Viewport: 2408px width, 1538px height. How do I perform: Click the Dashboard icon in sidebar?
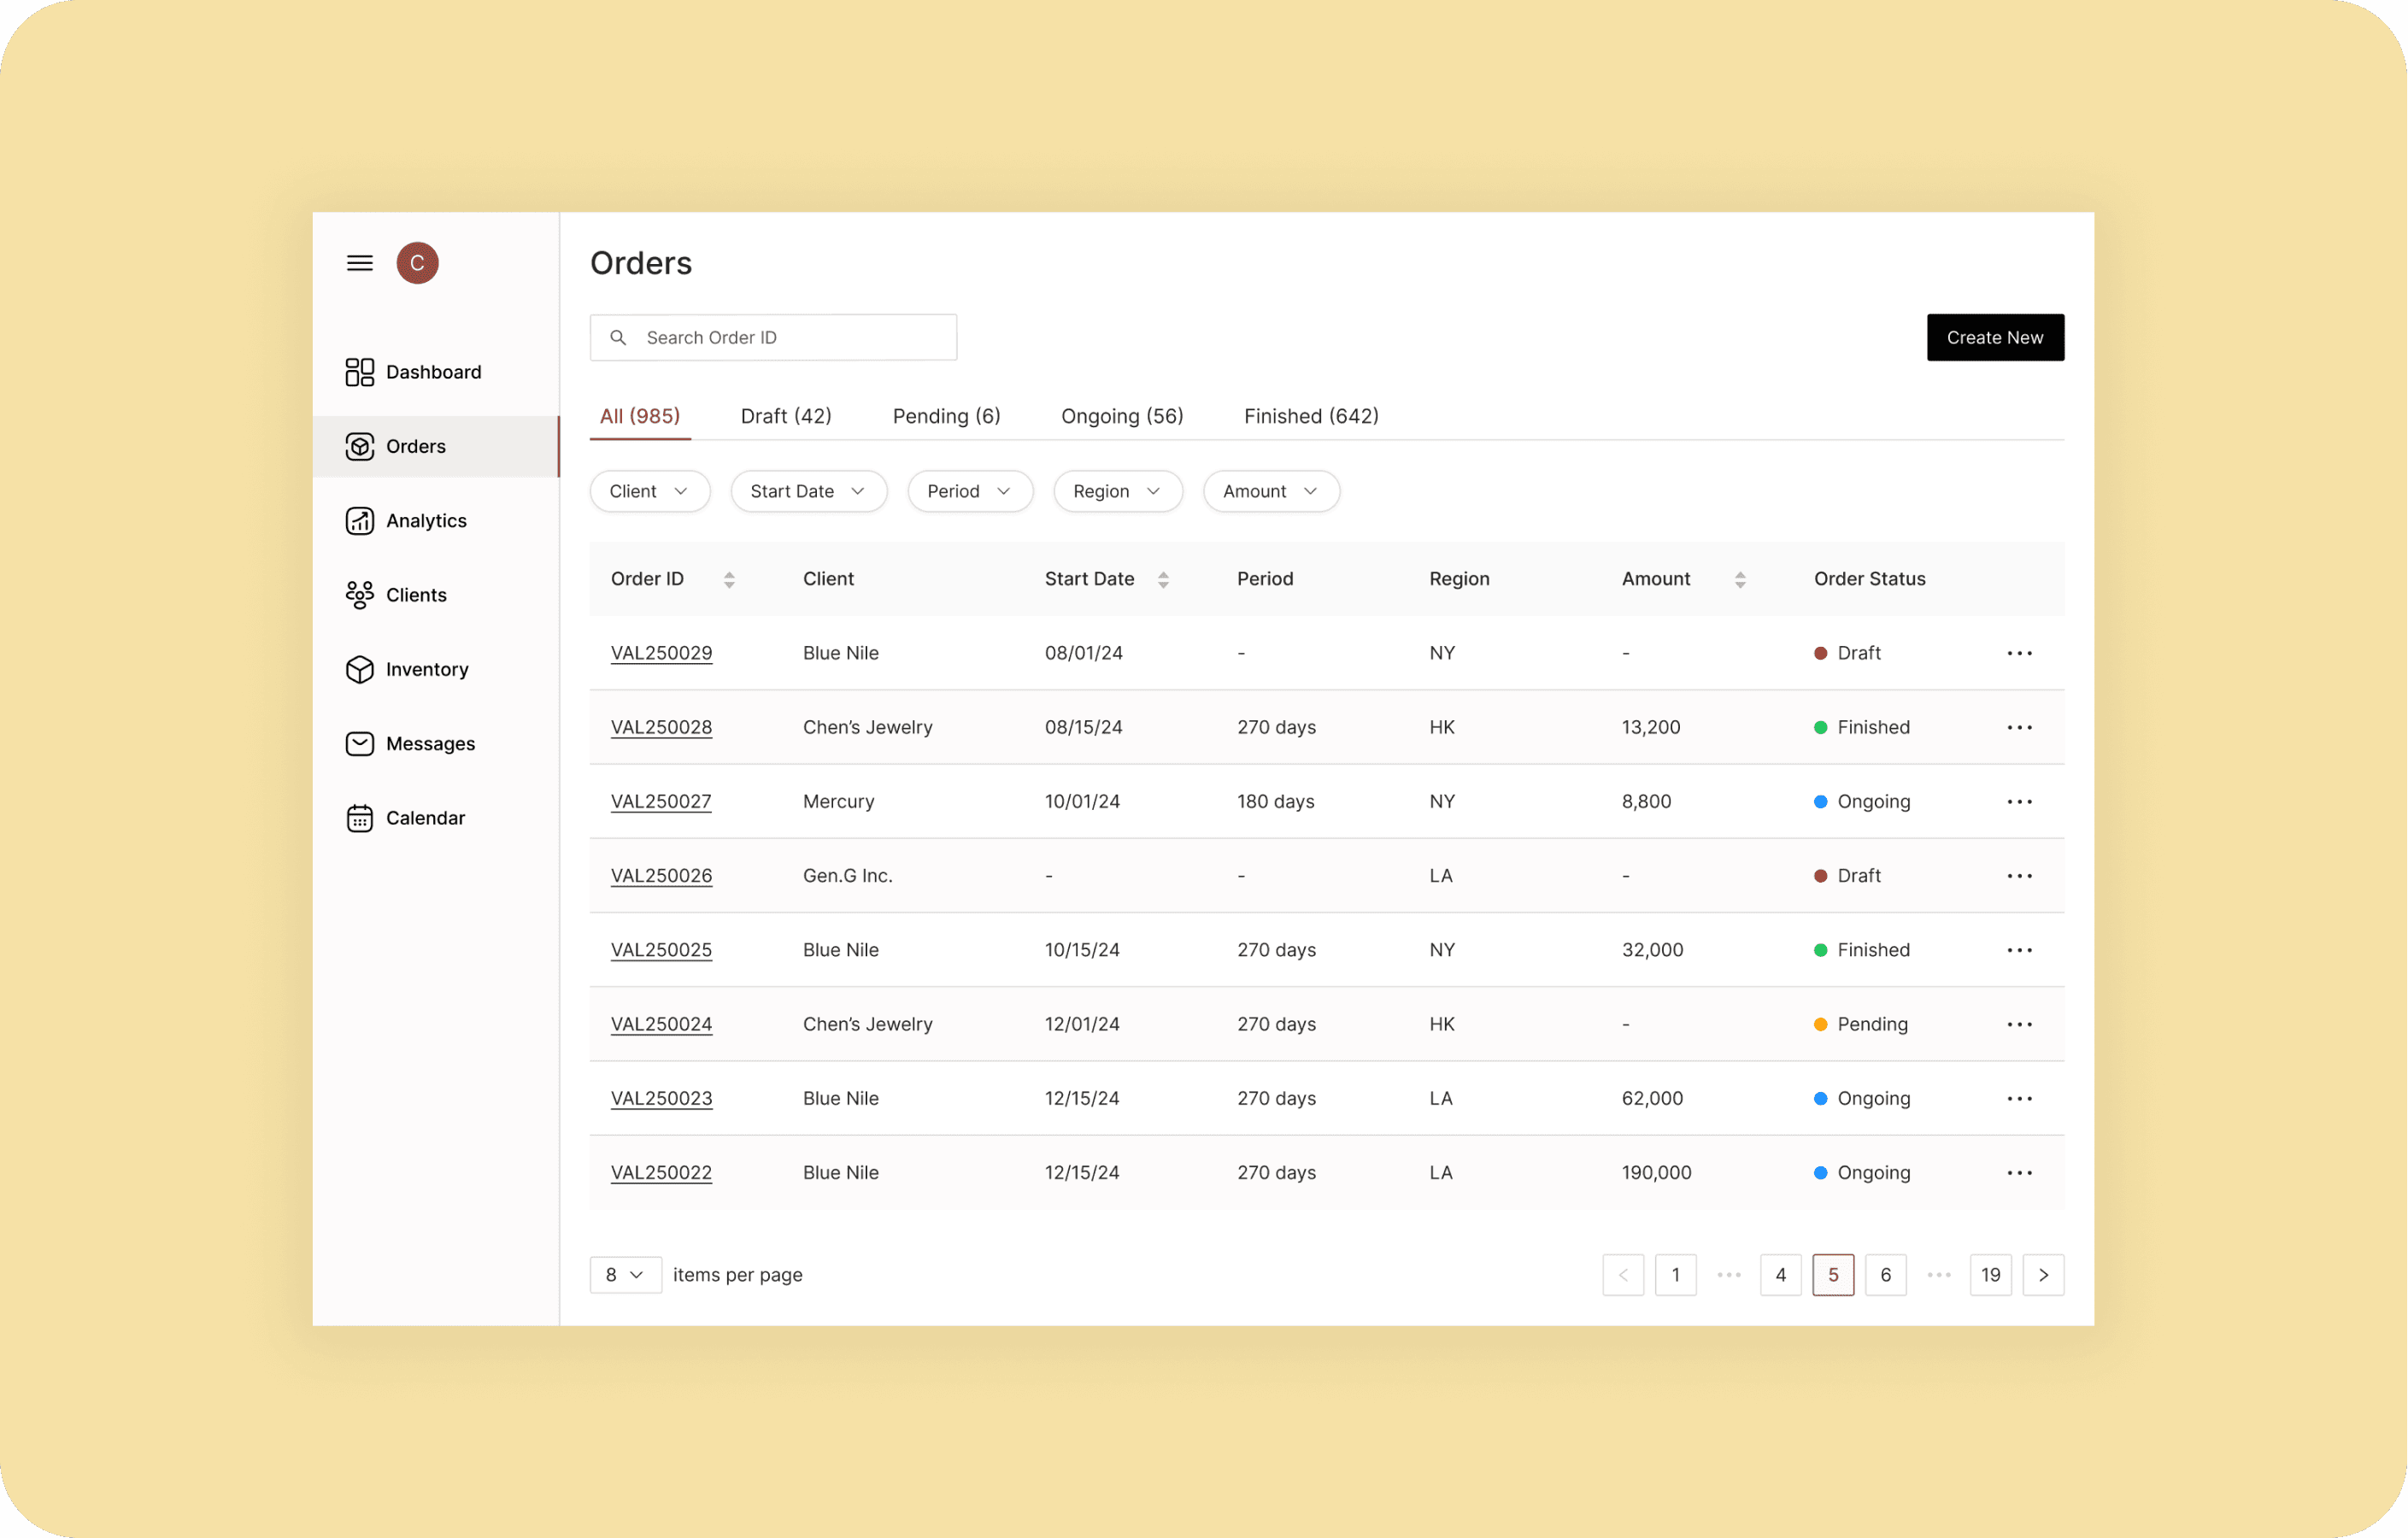tap(360, 372)
